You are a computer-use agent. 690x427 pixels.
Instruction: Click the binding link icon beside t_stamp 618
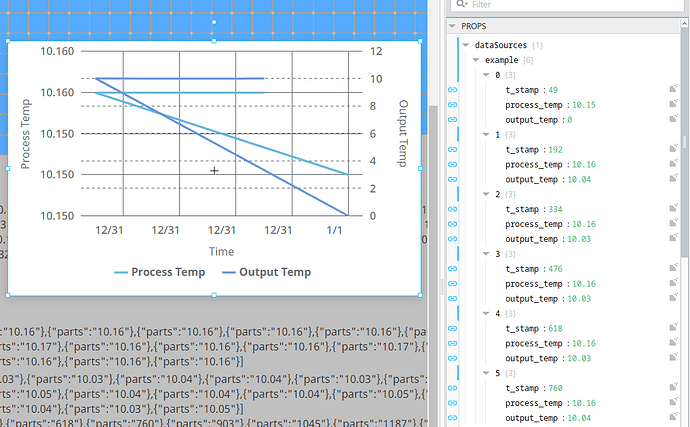click(452, 328)
